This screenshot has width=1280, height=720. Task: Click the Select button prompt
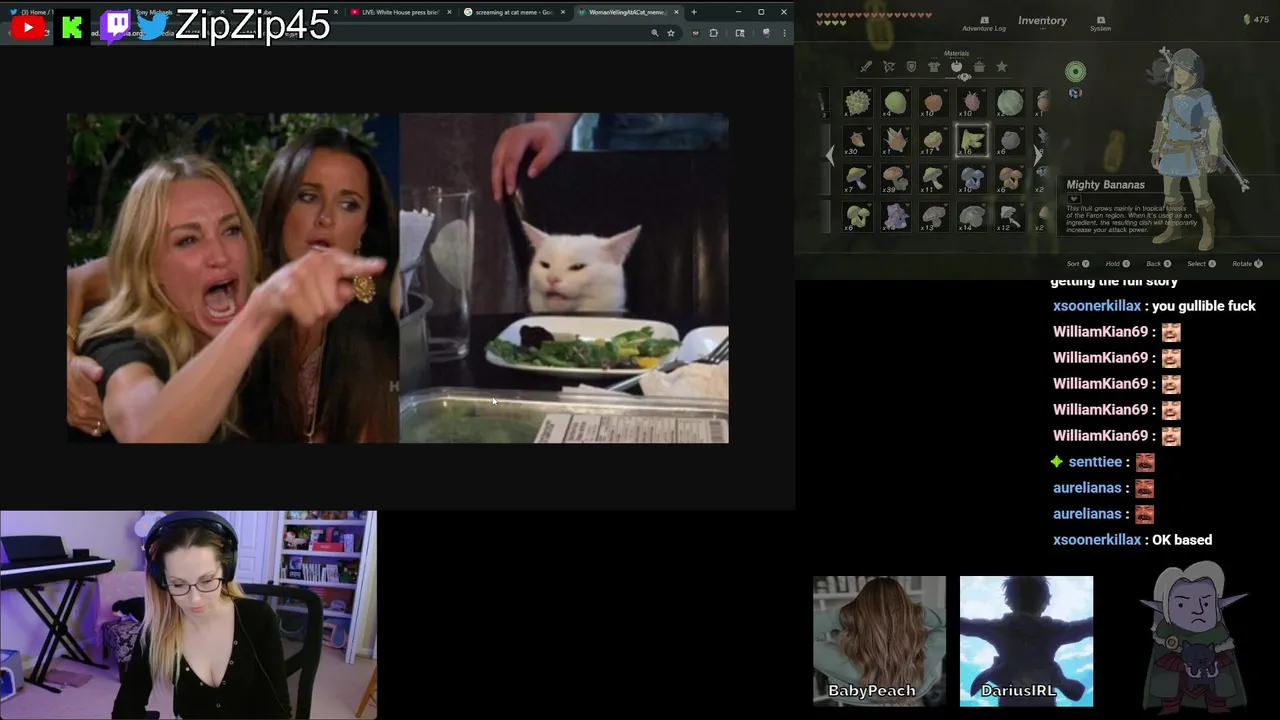pos(1201,264)
